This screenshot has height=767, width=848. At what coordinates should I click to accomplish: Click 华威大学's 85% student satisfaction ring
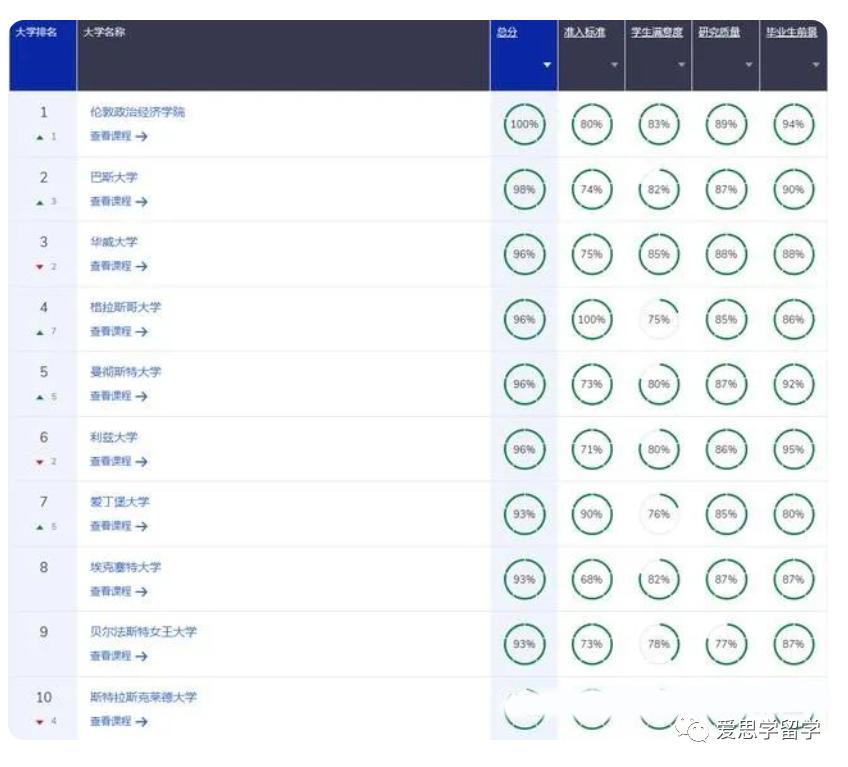pyautogui.click(x=659, y=254)
